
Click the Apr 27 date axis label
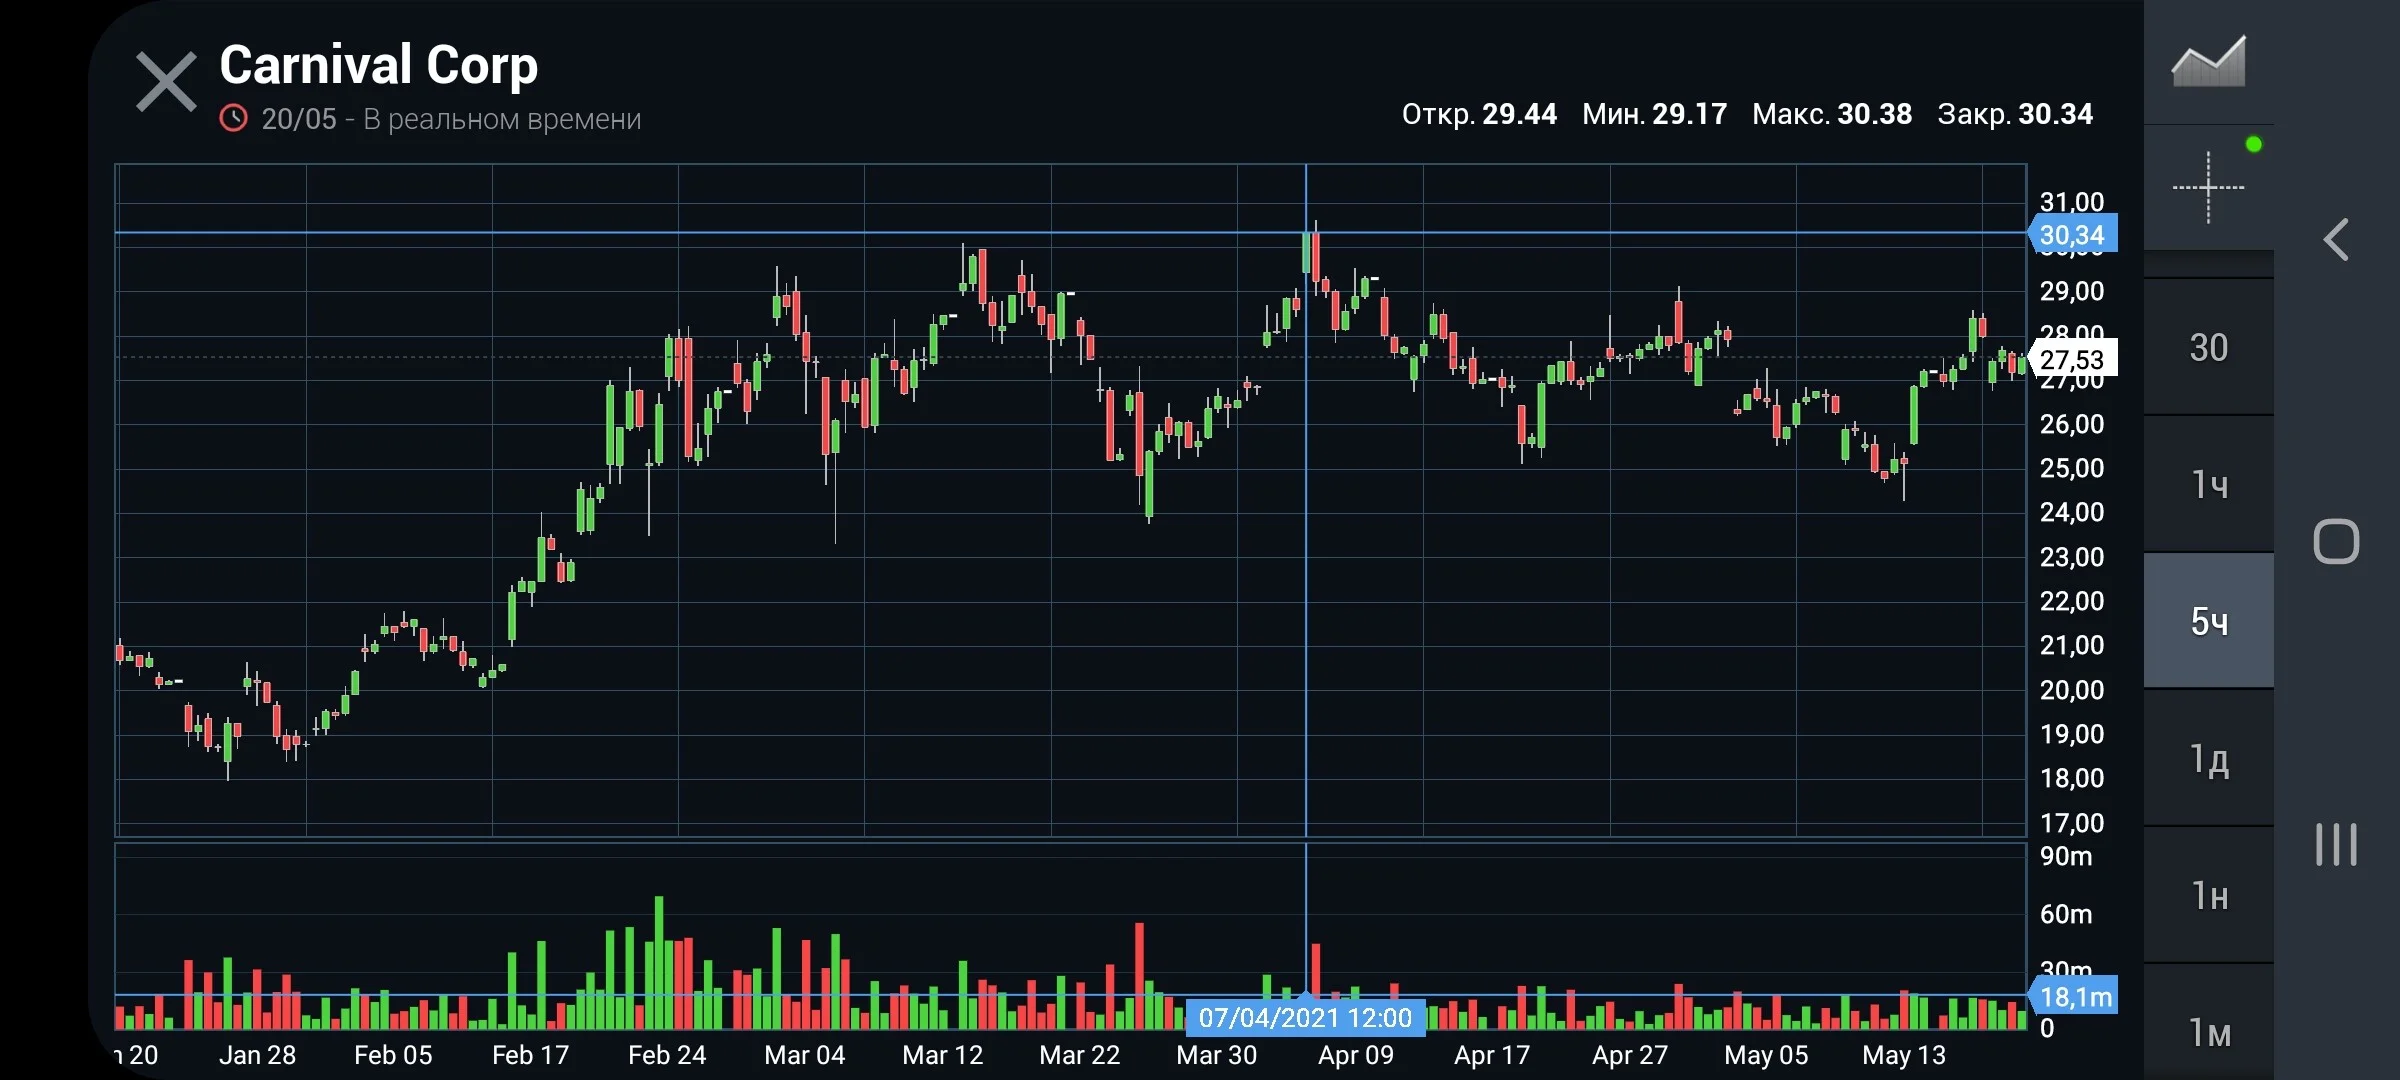pyautogui.click(x=1629, y=1055)
